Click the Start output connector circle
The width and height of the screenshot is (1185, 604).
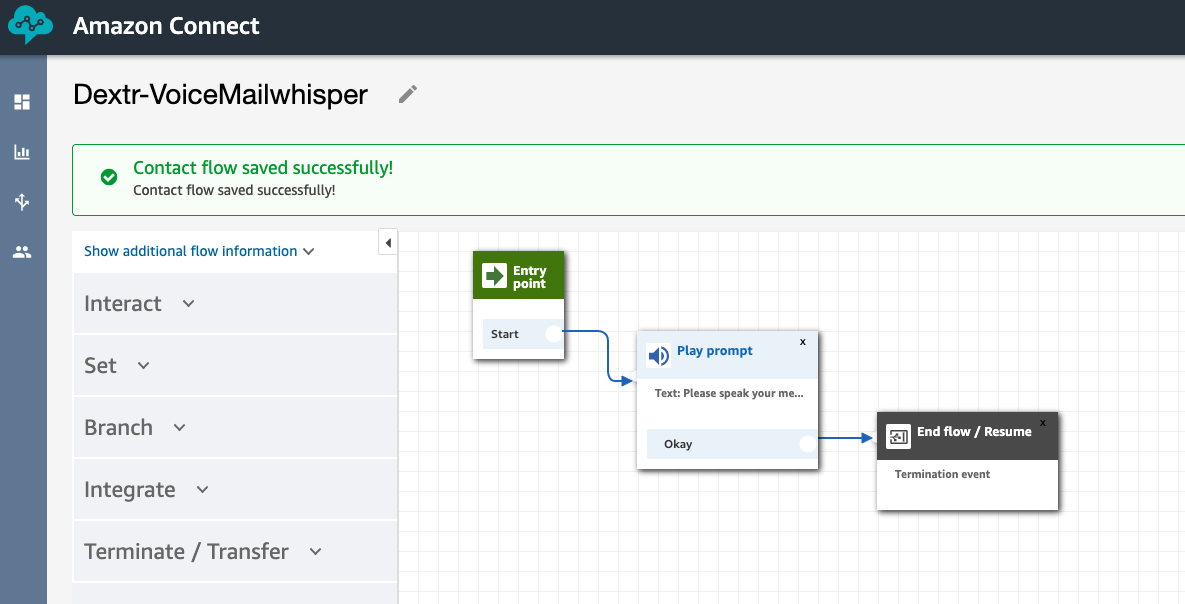coord(554,333)
